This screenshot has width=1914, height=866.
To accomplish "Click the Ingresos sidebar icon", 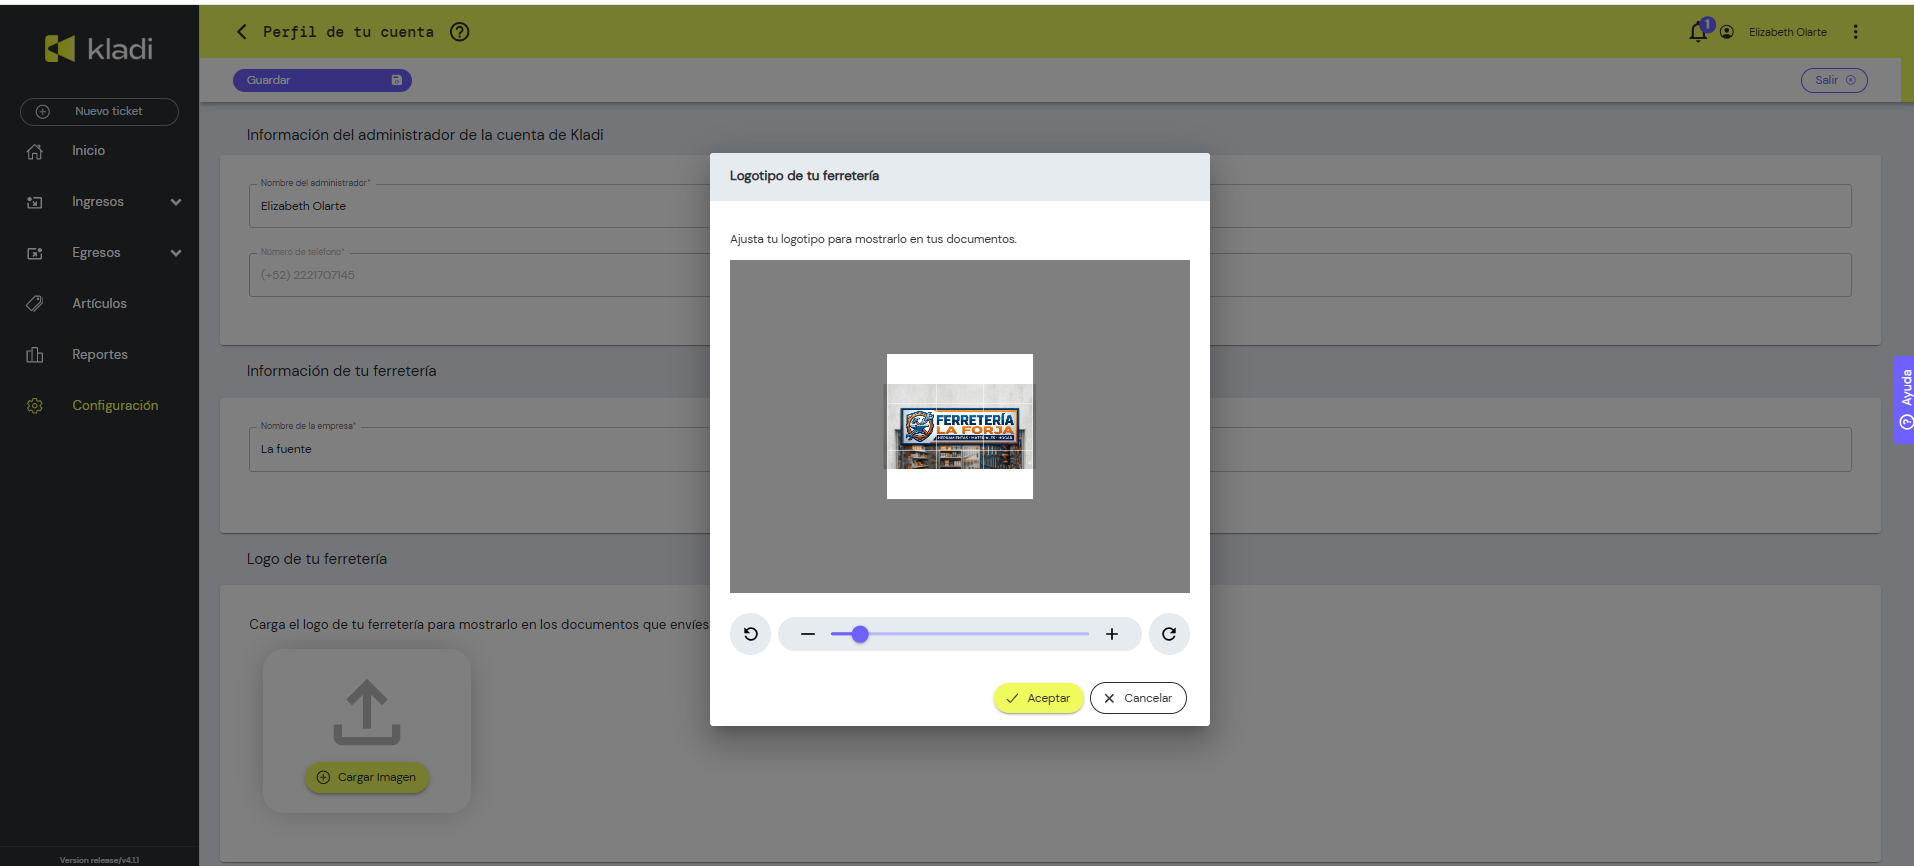I will click(35, 202).
